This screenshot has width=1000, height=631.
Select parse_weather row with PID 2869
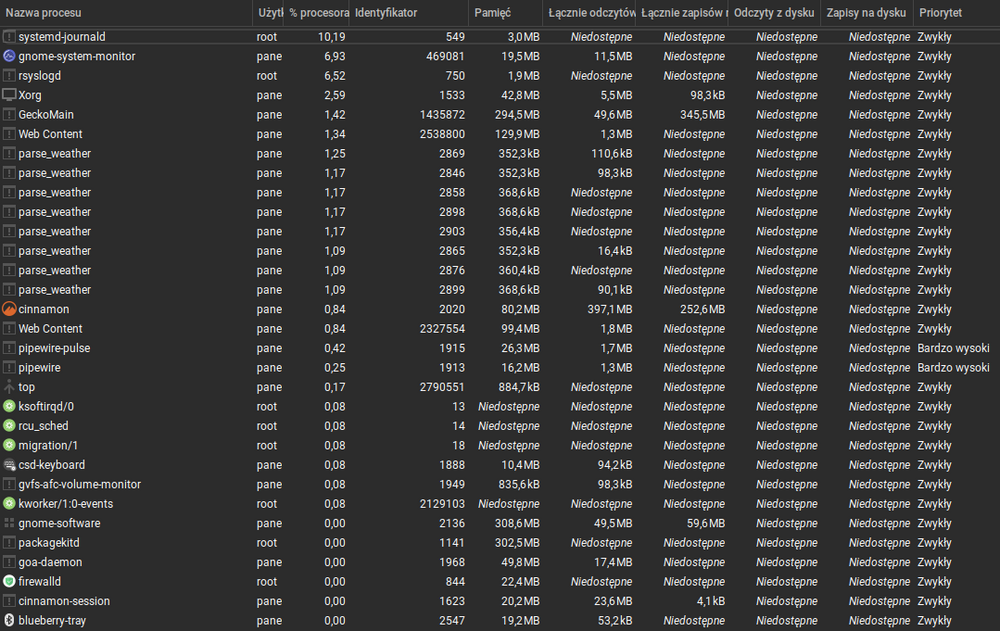coord(500,154)
